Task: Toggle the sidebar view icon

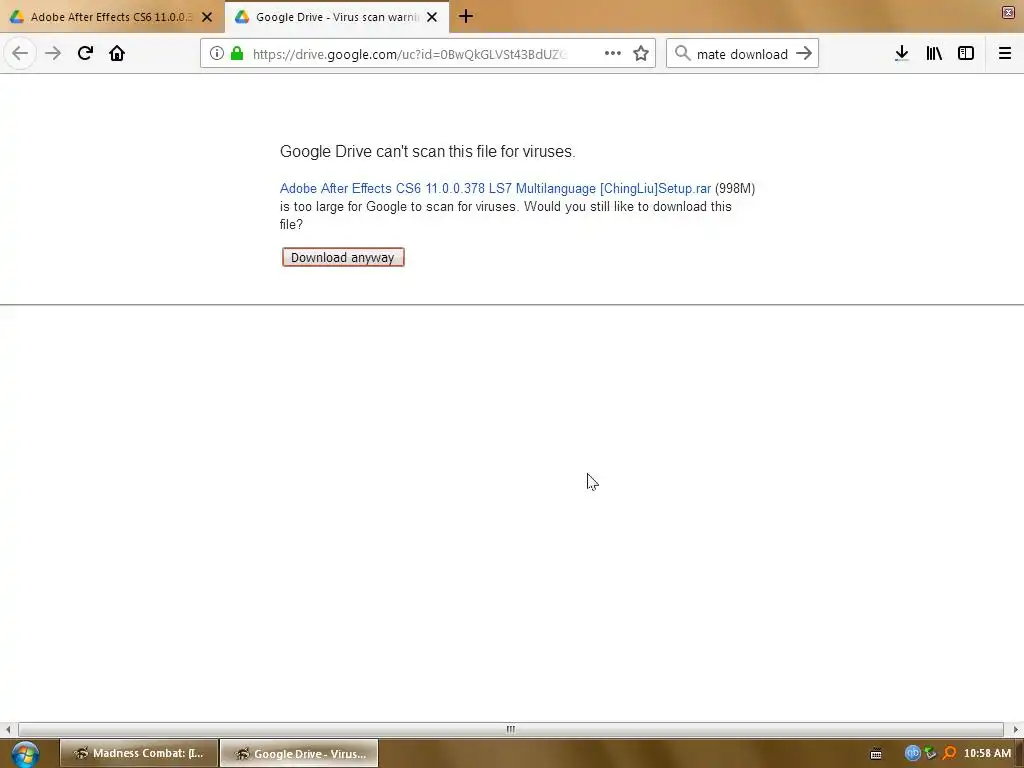Action: pyautogui.click(x=966, y=54)
